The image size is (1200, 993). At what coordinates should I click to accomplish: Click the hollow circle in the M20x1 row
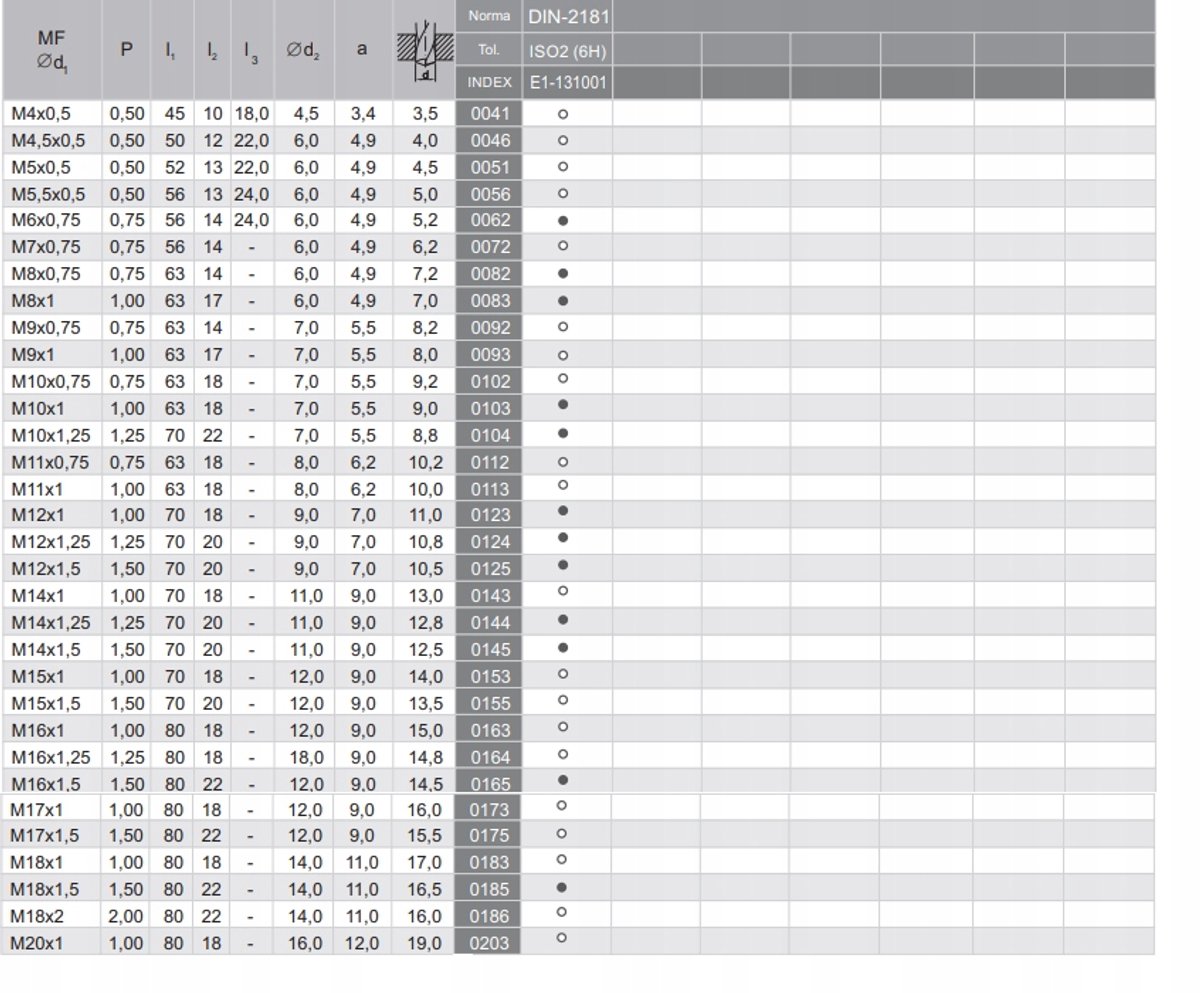(562, 938)
